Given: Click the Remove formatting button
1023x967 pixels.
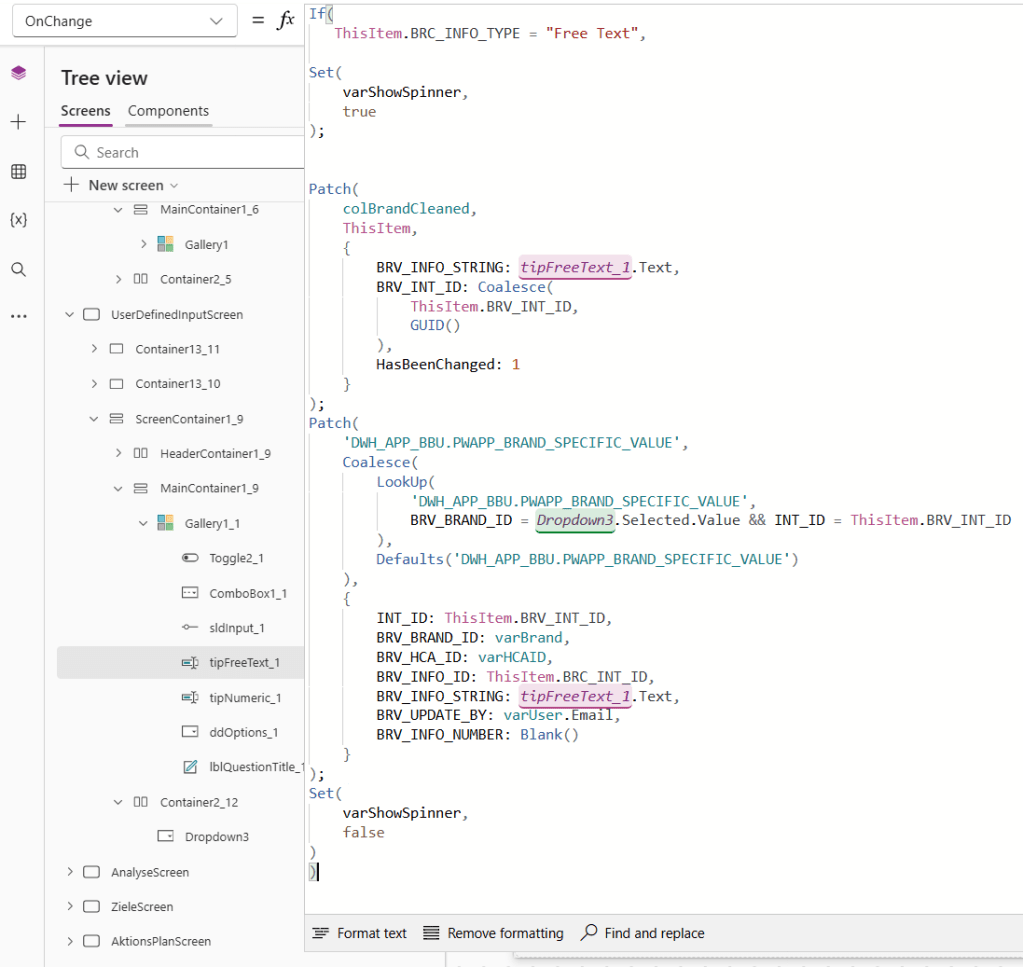Looking at the screenshot, I should click(493, 933).
